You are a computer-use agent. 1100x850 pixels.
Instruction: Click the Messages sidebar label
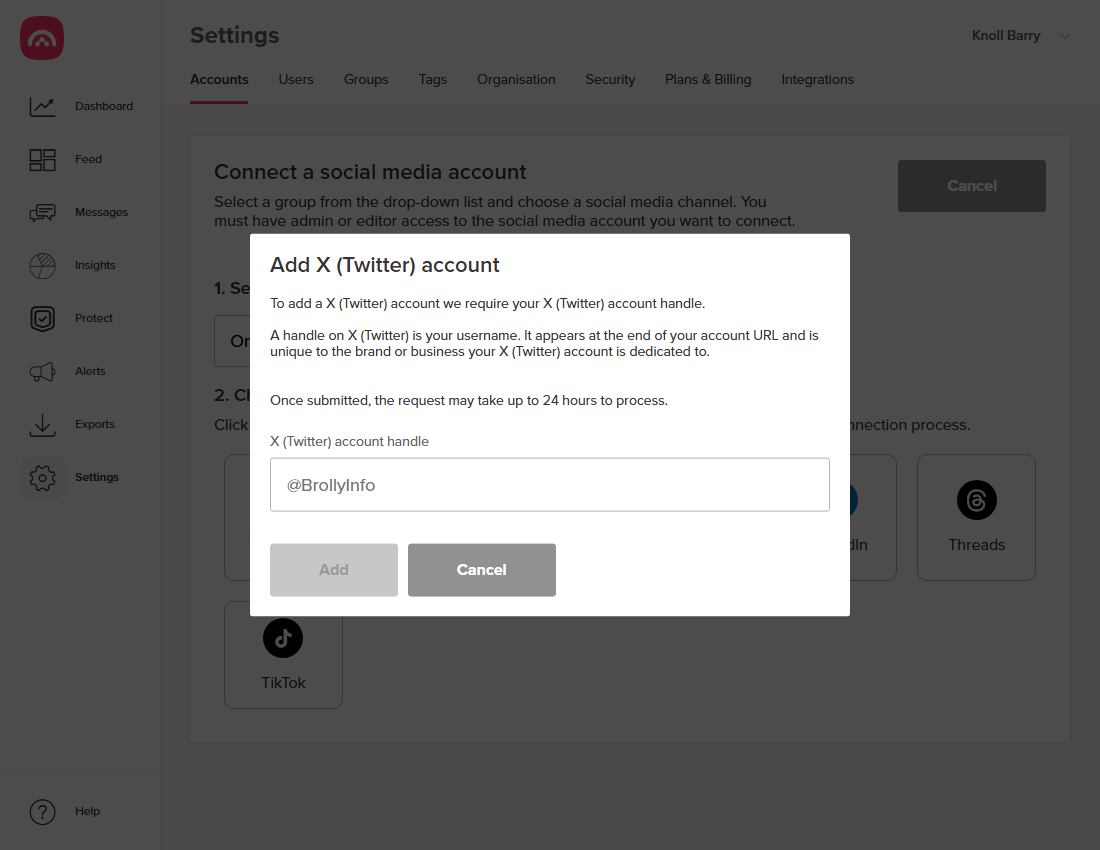101,212
